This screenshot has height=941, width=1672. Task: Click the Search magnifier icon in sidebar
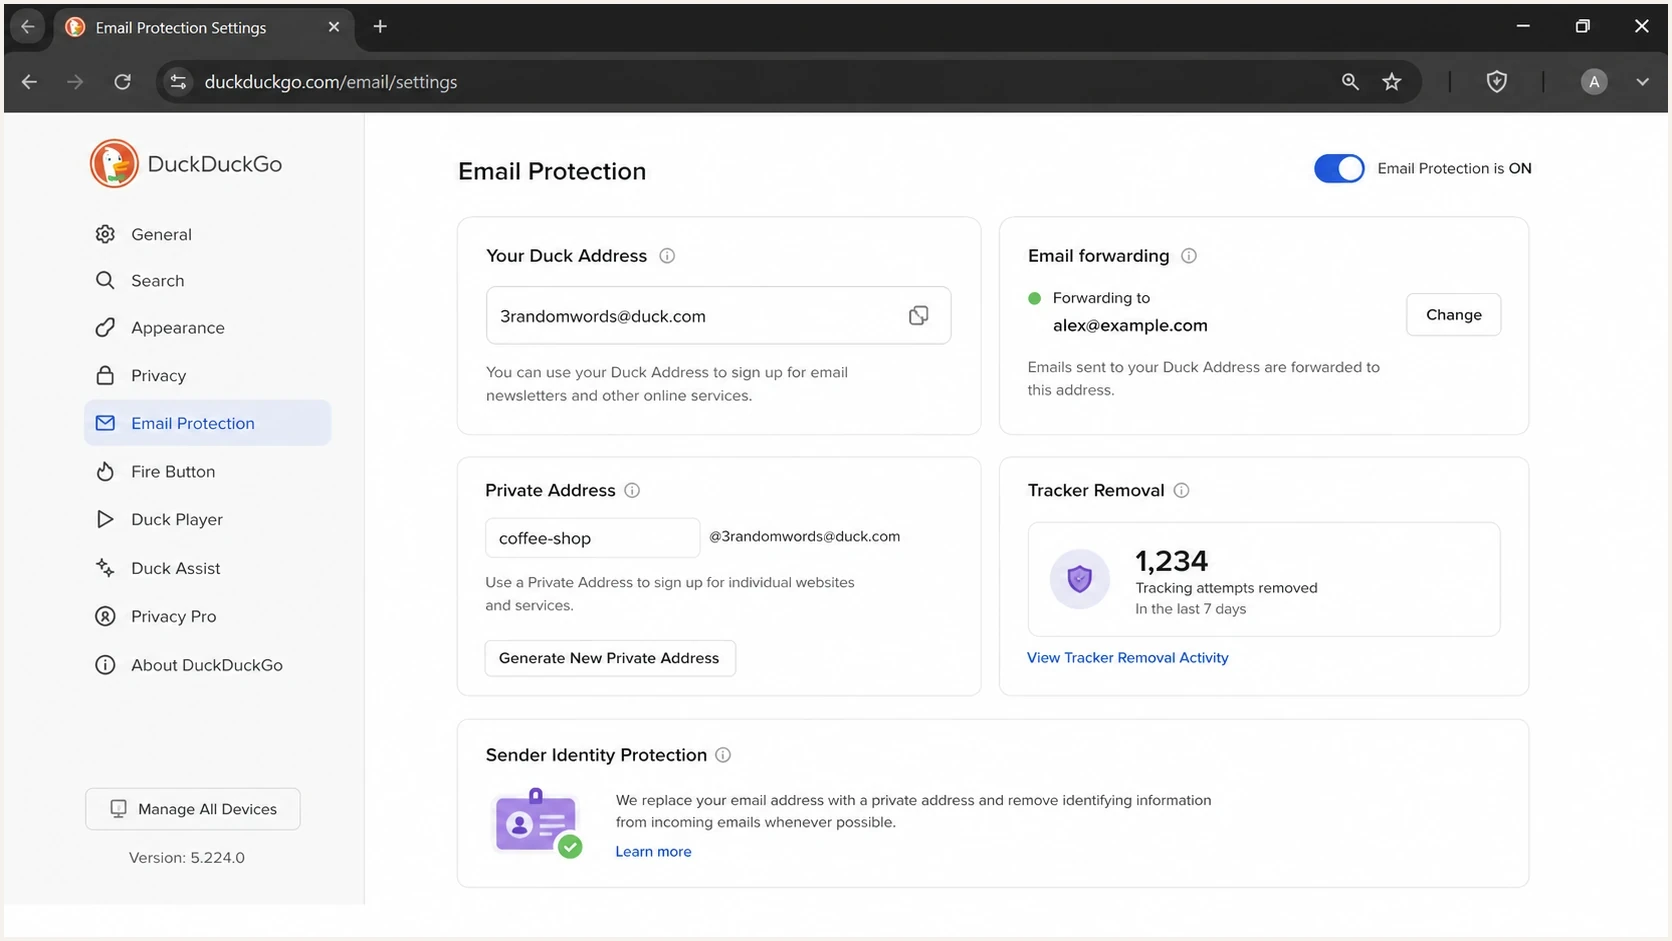pyautogui.click(x=105, y=280)
